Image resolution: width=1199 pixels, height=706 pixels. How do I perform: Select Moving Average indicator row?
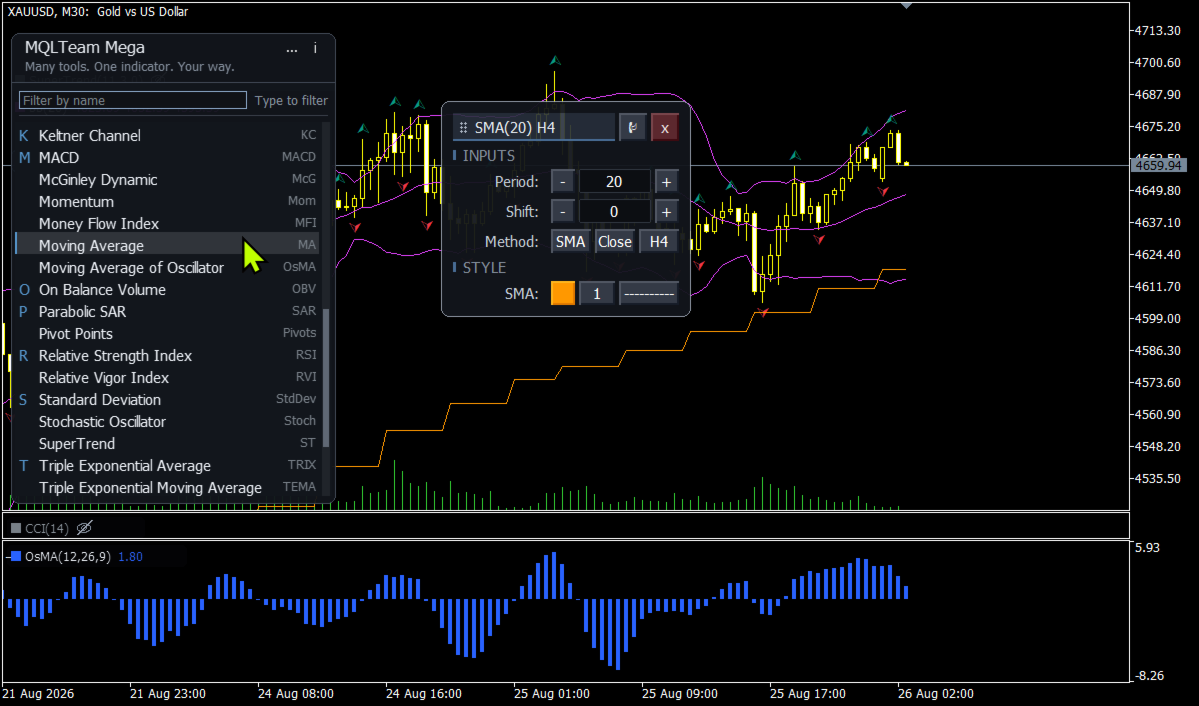click(x=167, y=246)
